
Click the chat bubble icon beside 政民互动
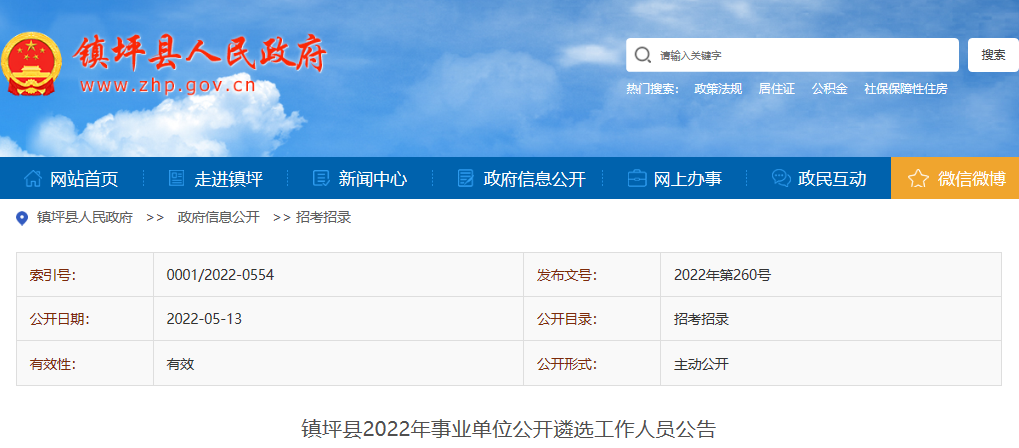click(781, 179)
